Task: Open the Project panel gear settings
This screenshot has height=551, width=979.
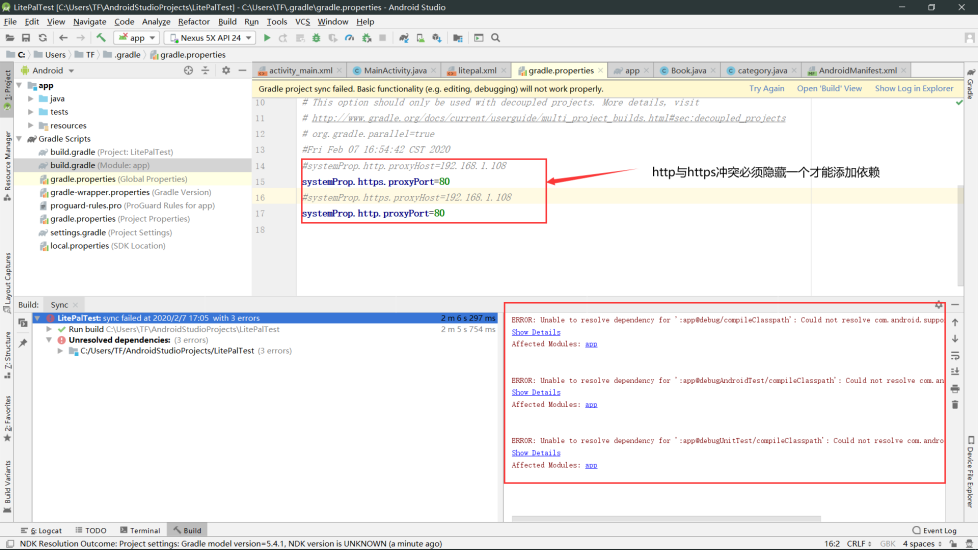Action: (226, 71)
